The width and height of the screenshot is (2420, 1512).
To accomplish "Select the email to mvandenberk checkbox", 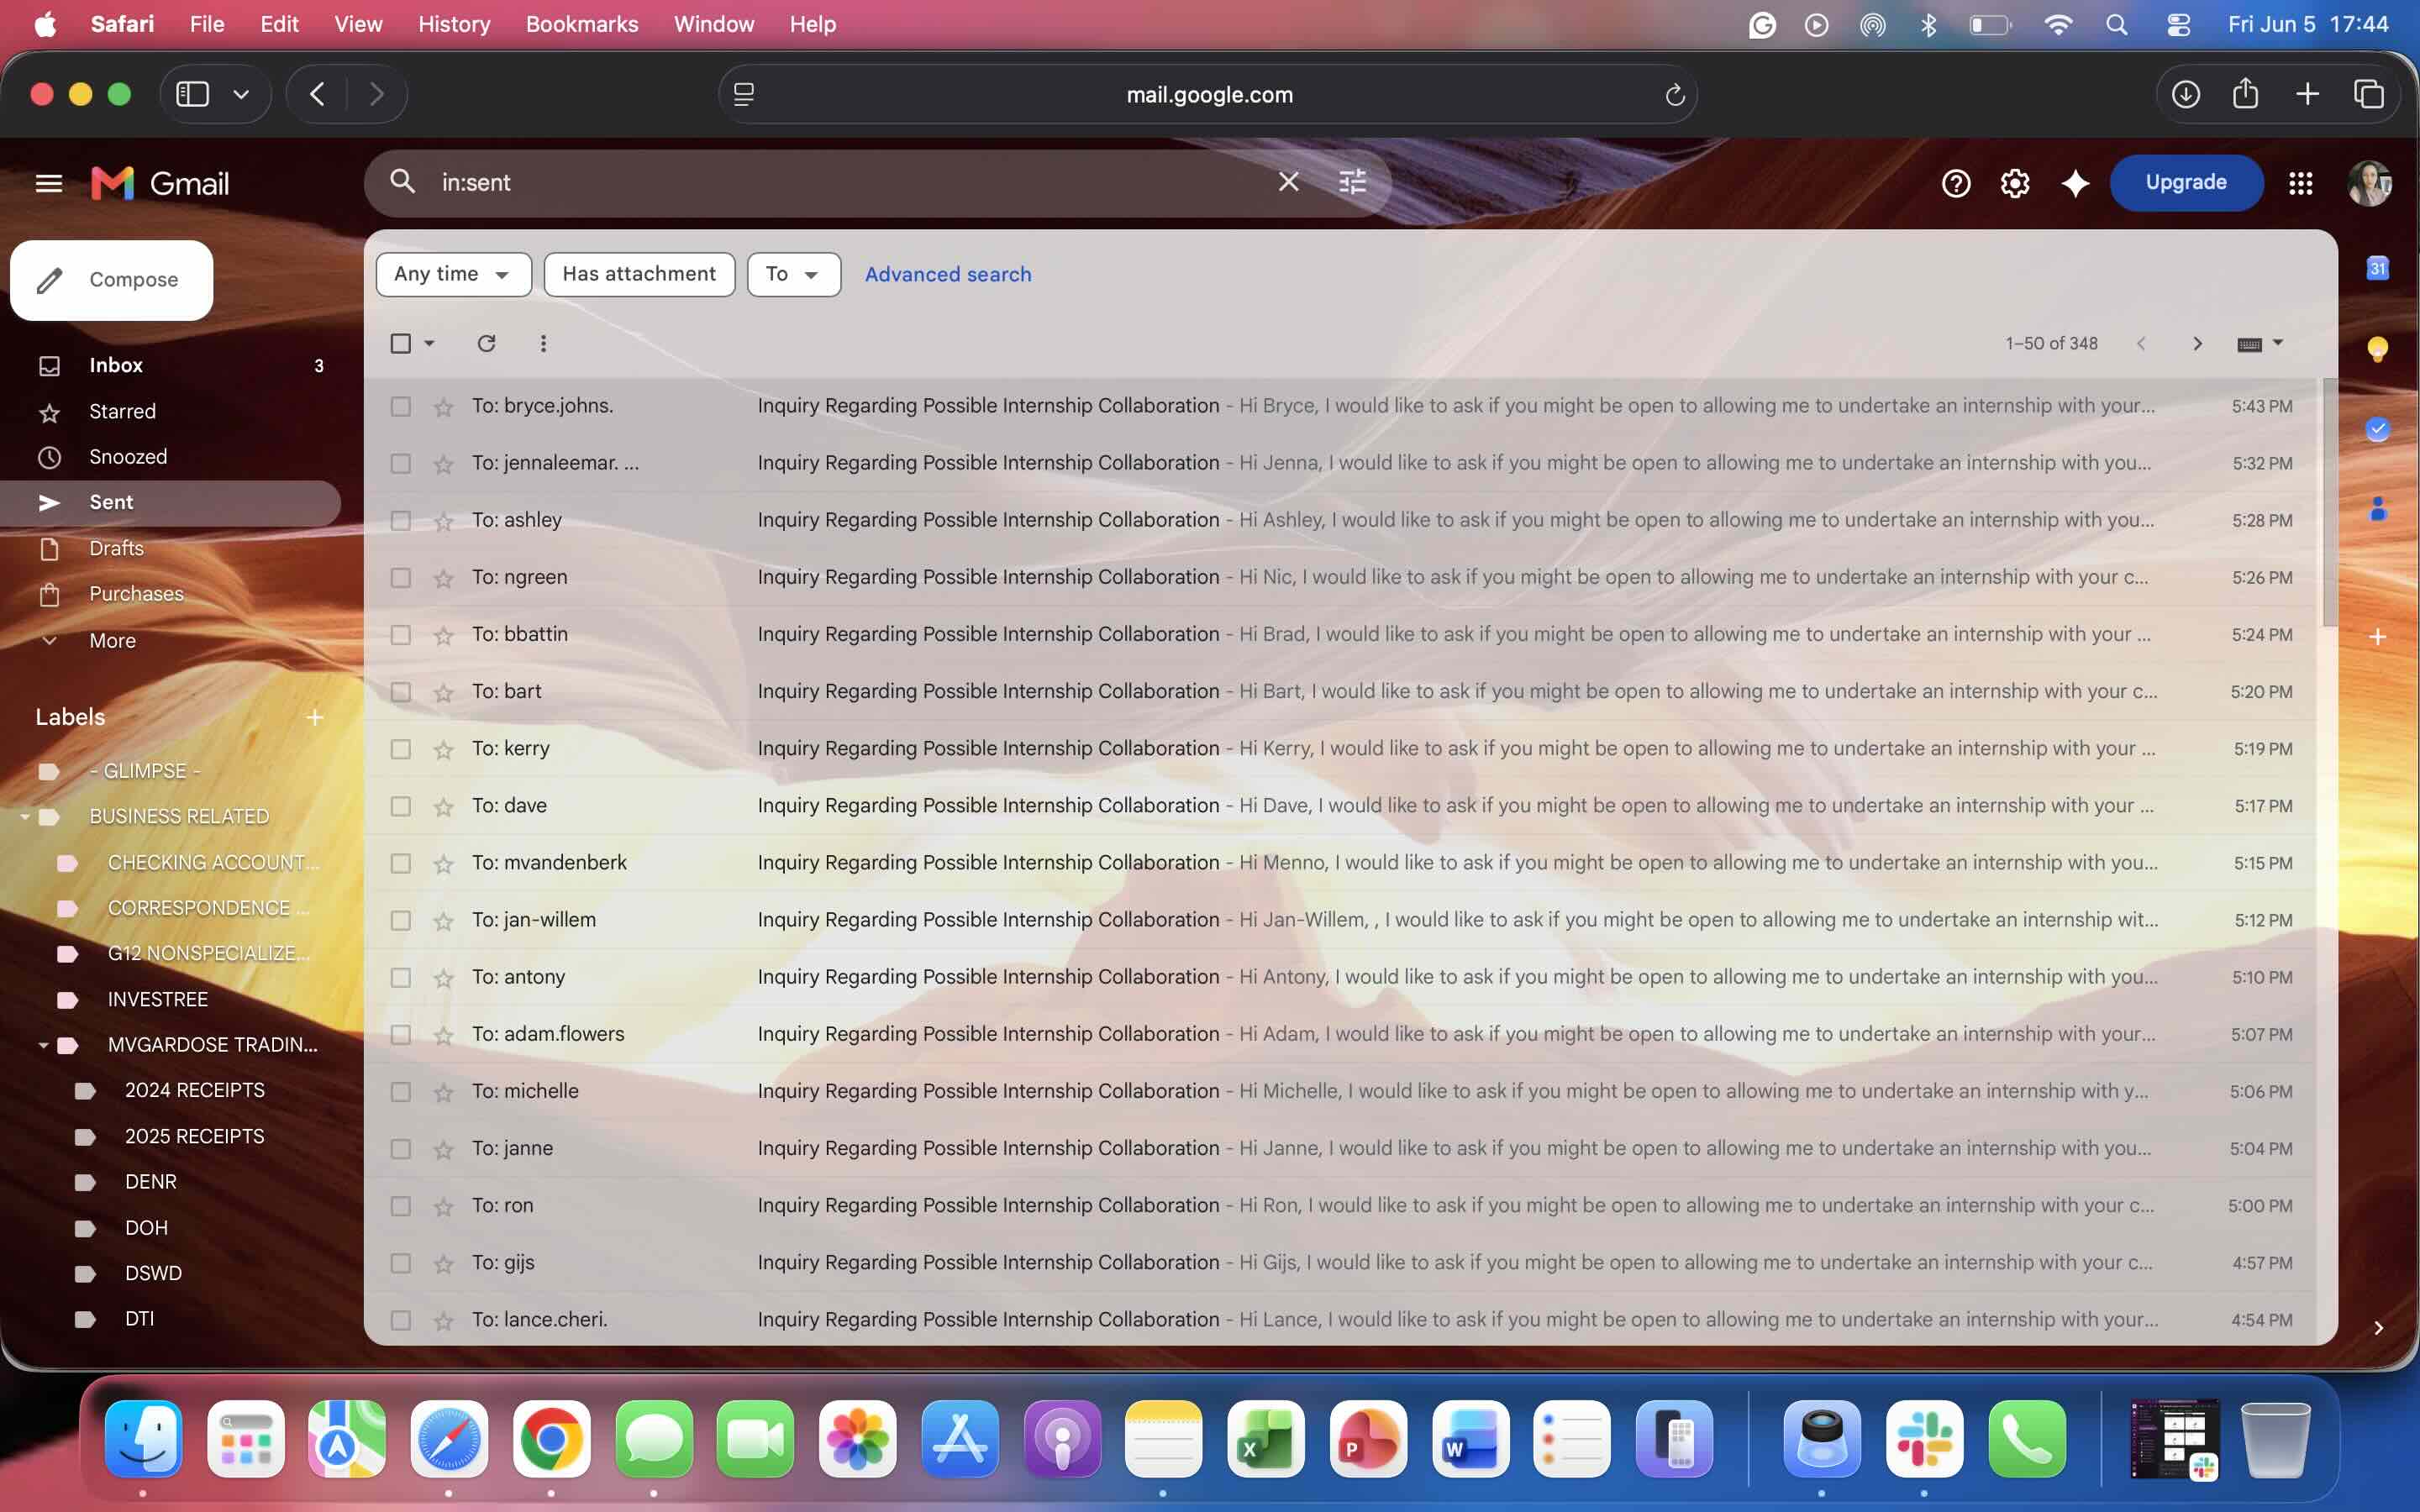I will (x=400, y=863).
